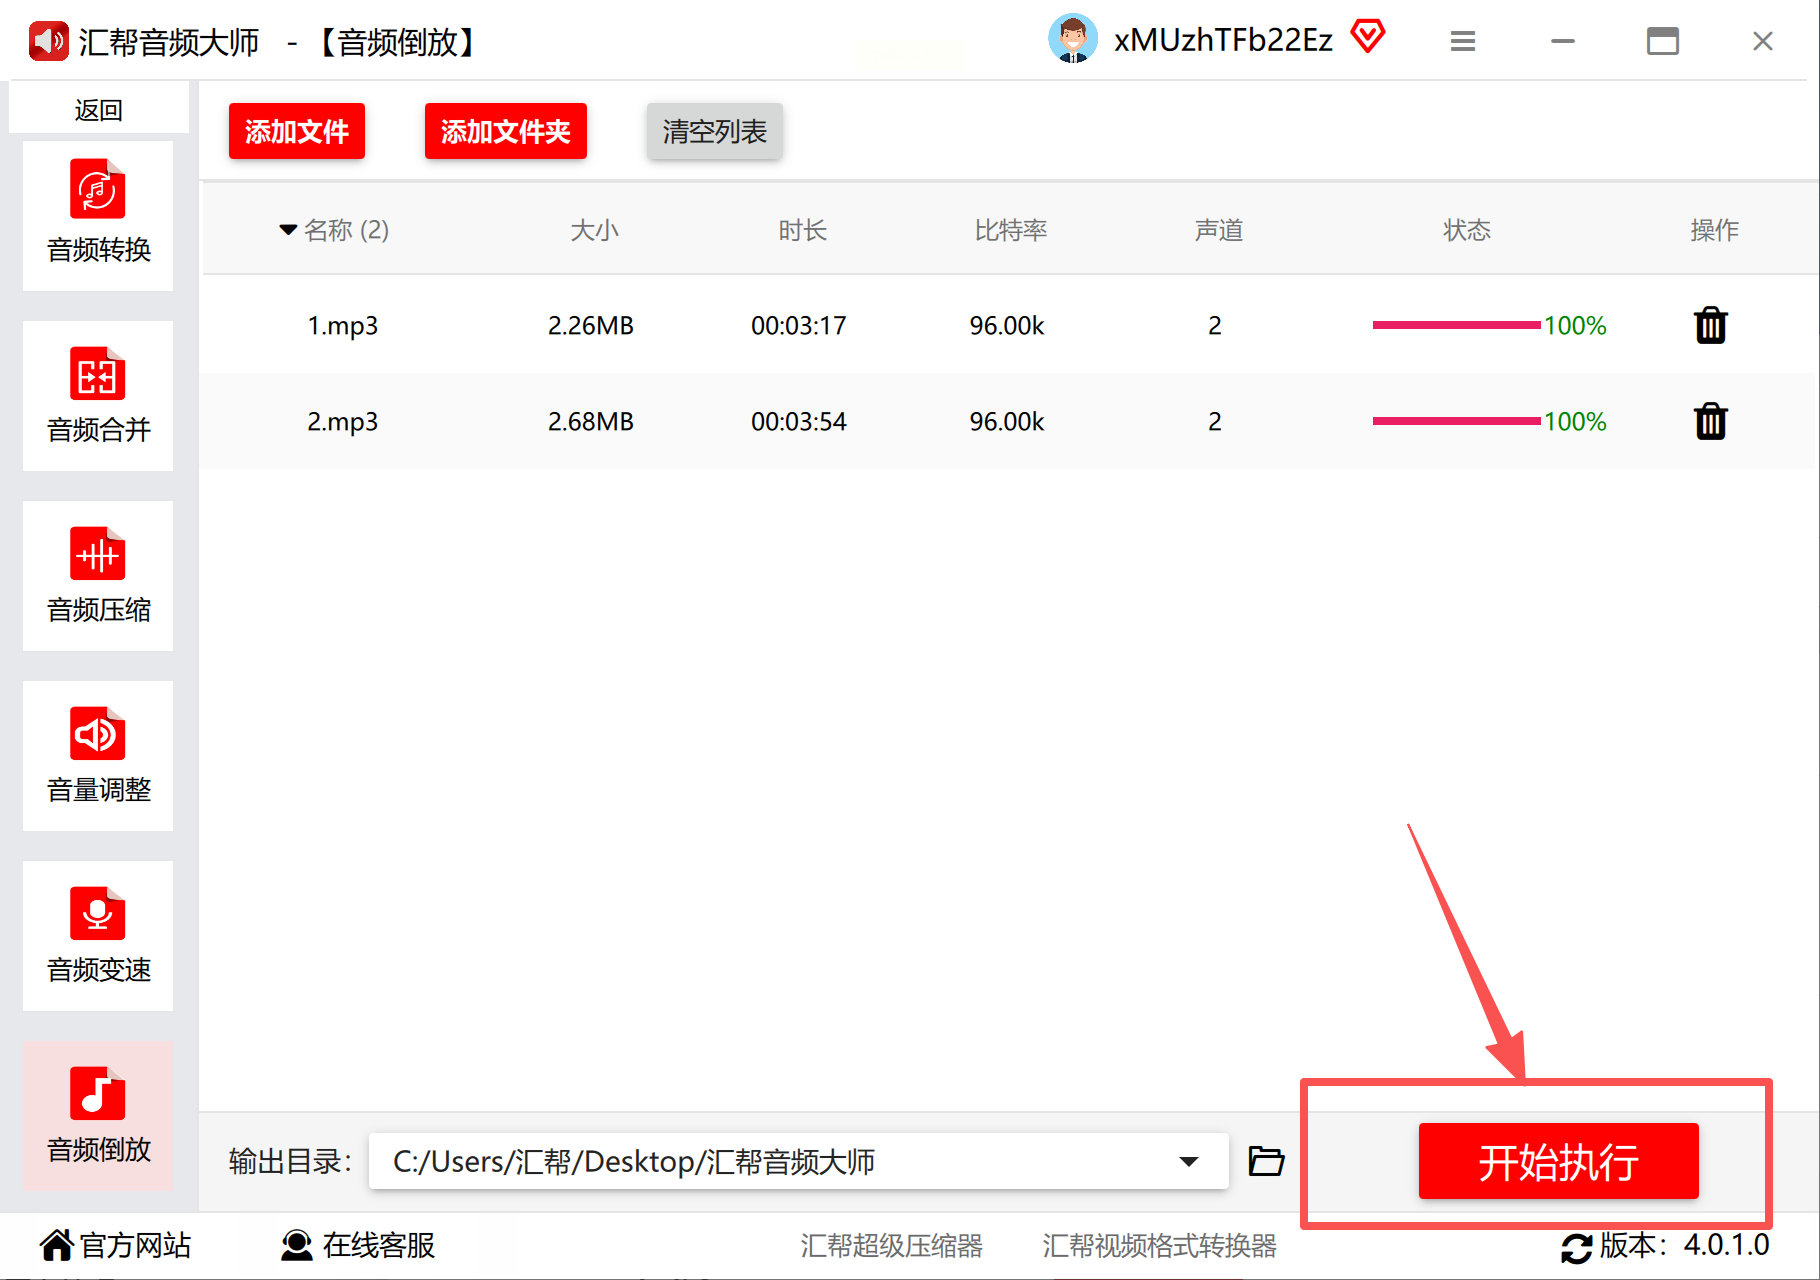Click the progress bar for 1.mp3
The height and width of the screenshot is (1280, 1820).
[1456, 325]
